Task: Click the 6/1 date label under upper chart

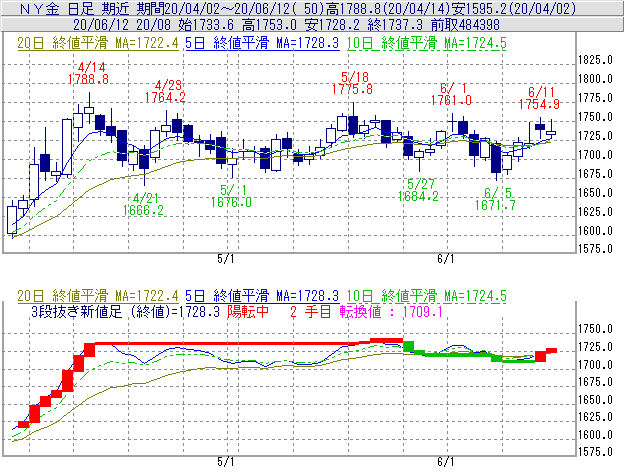Action: 446,259
